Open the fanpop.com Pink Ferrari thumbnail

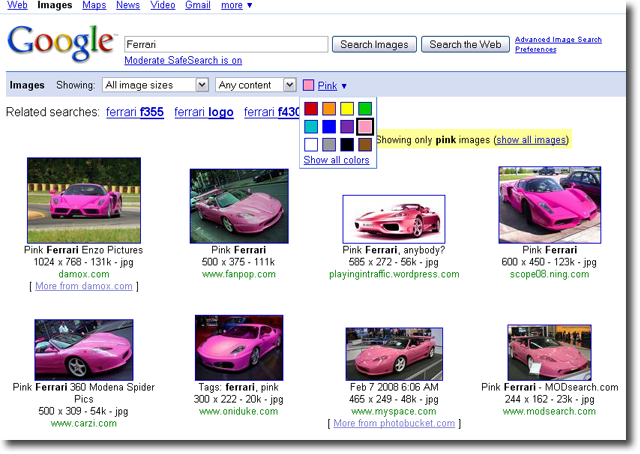click(x=239, y=206)
